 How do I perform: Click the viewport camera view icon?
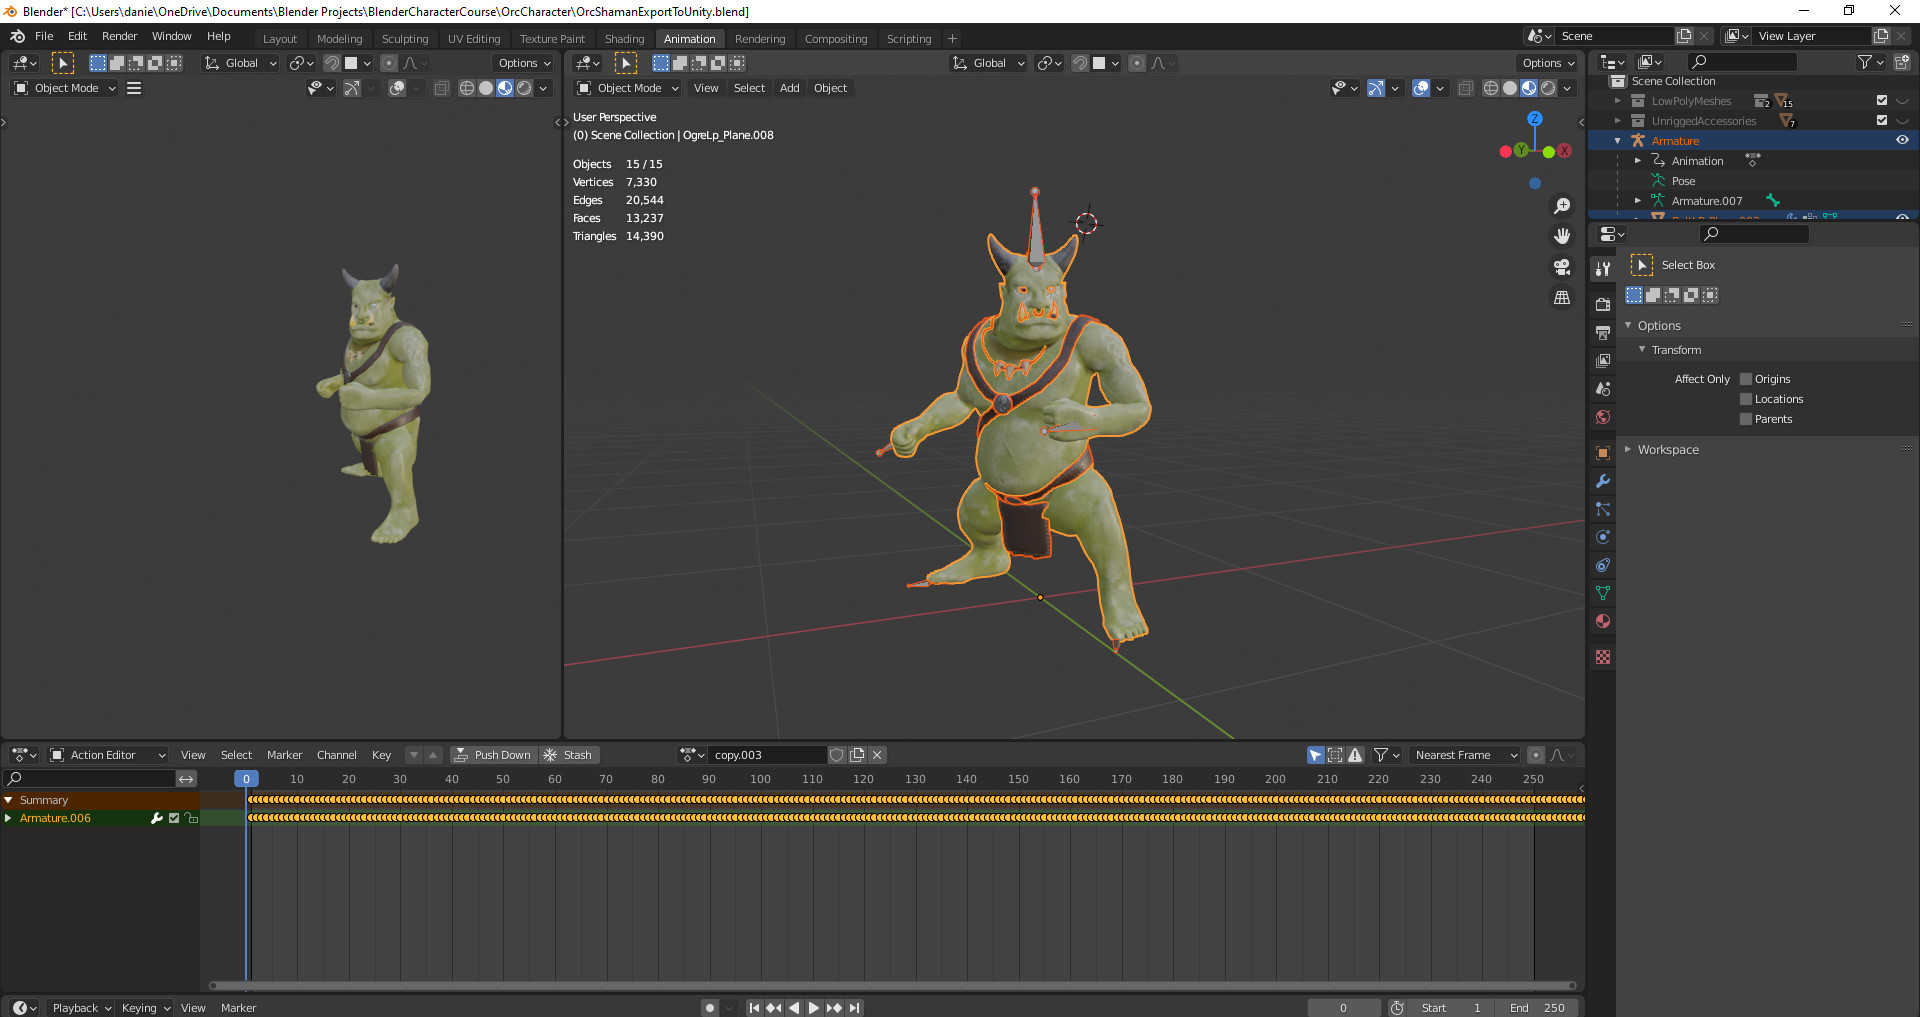pos(1562,267)
